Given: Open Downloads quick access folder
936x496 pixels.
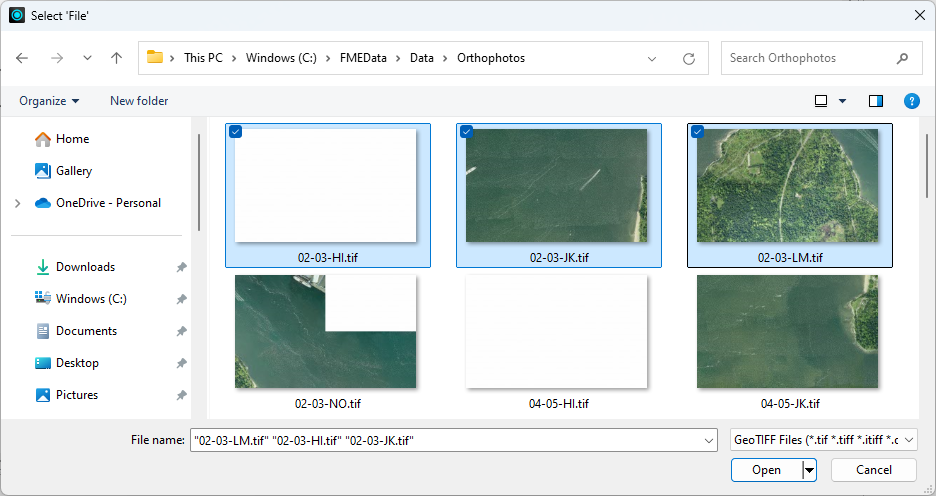Looking at the screenshot, I should pyautogui.click(x=85, y=267).
